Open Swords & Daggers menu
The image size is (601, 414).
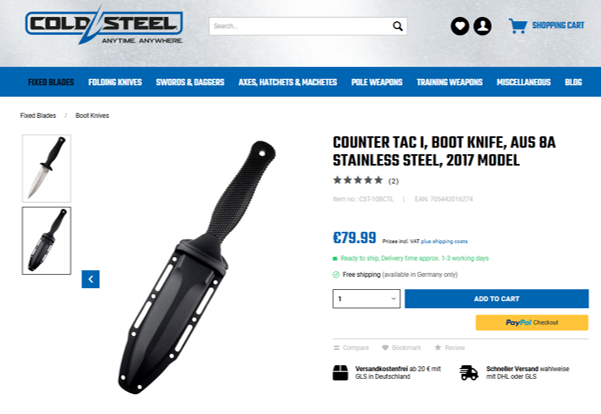[190, 82]
